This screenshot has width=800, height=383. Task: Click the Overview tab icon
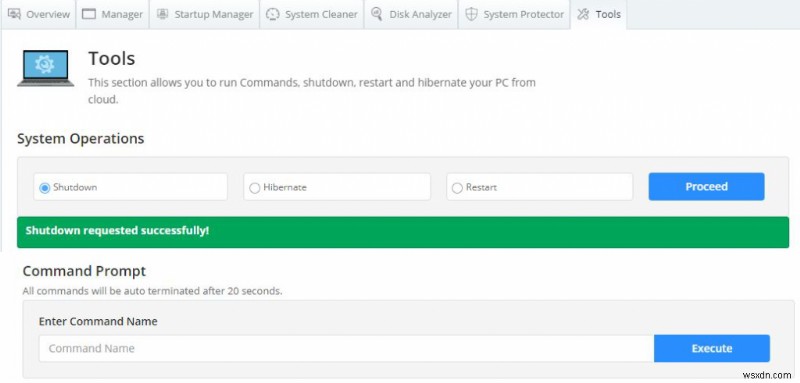coord(14,14)
